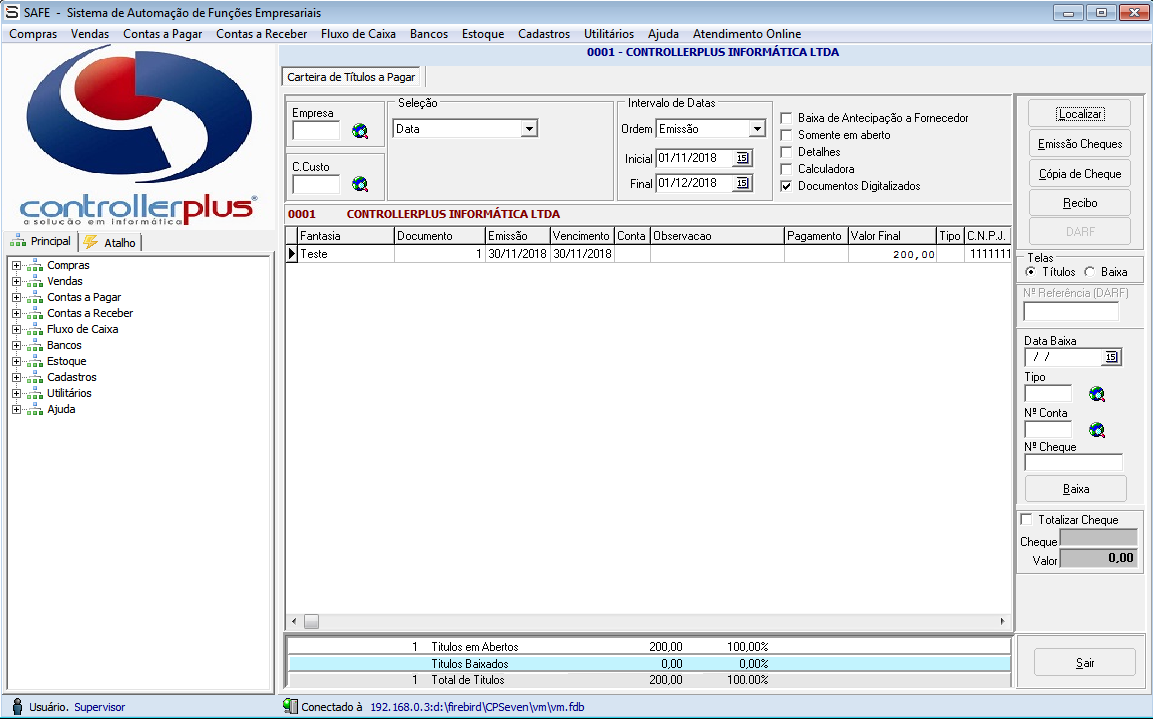
Task: Click the database connection icon in status bar
Action: [290, 707]
